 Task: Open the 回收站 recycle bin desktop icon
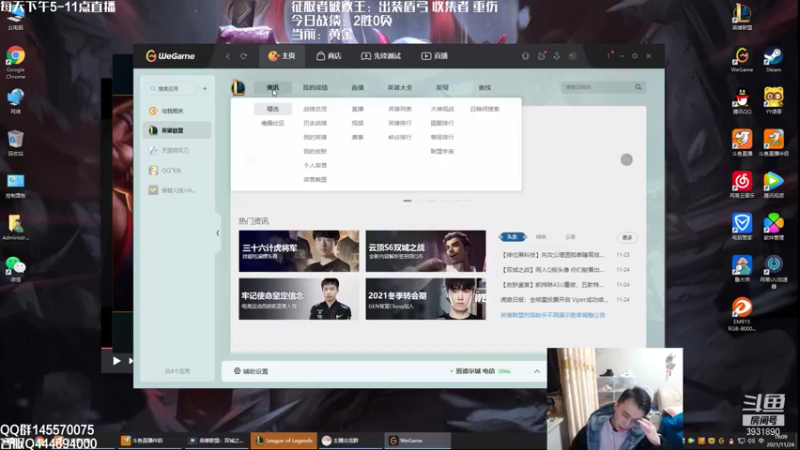pos(15,143)
